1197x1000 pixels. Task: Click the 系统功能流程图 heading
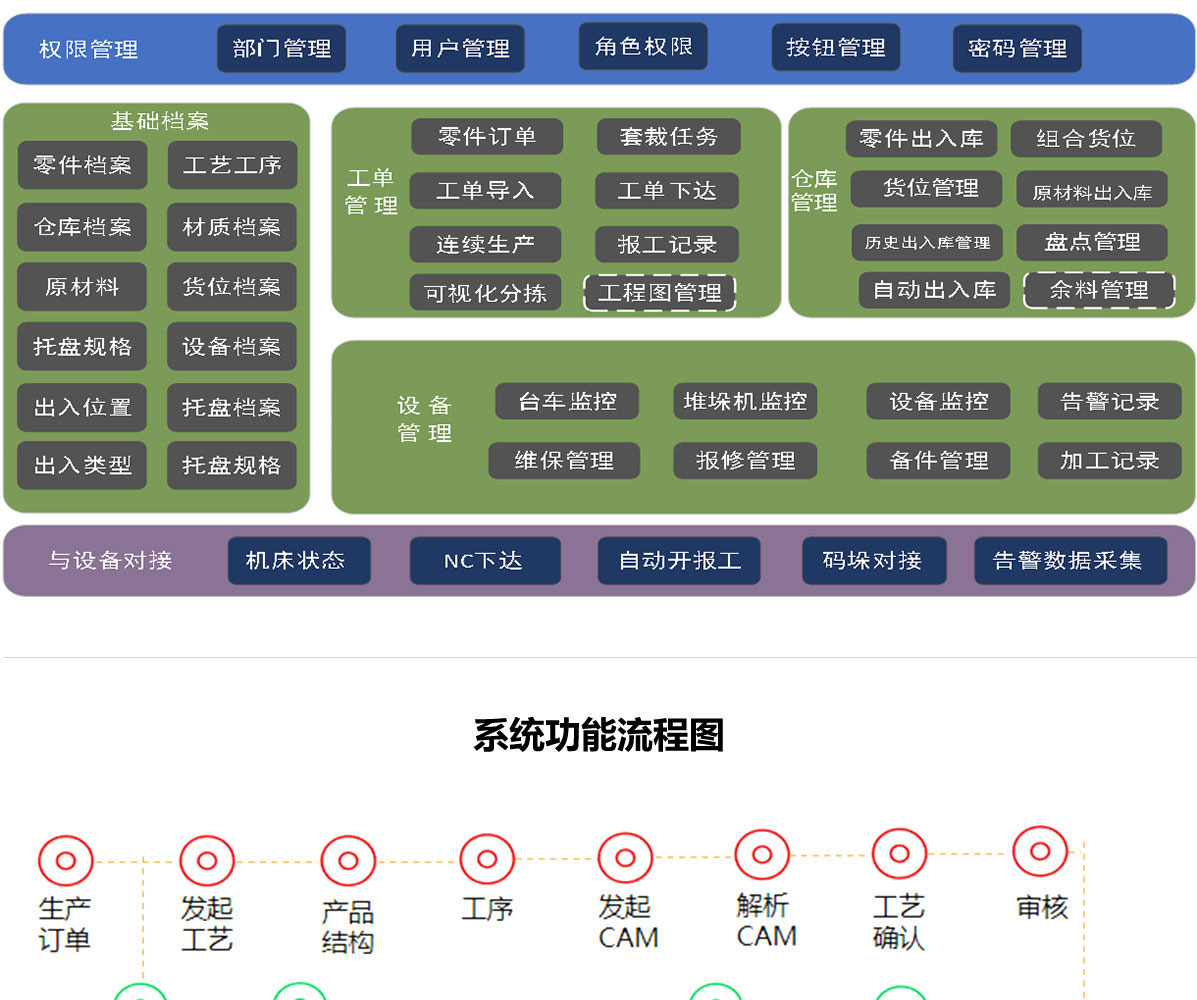[x=598, y=735]
